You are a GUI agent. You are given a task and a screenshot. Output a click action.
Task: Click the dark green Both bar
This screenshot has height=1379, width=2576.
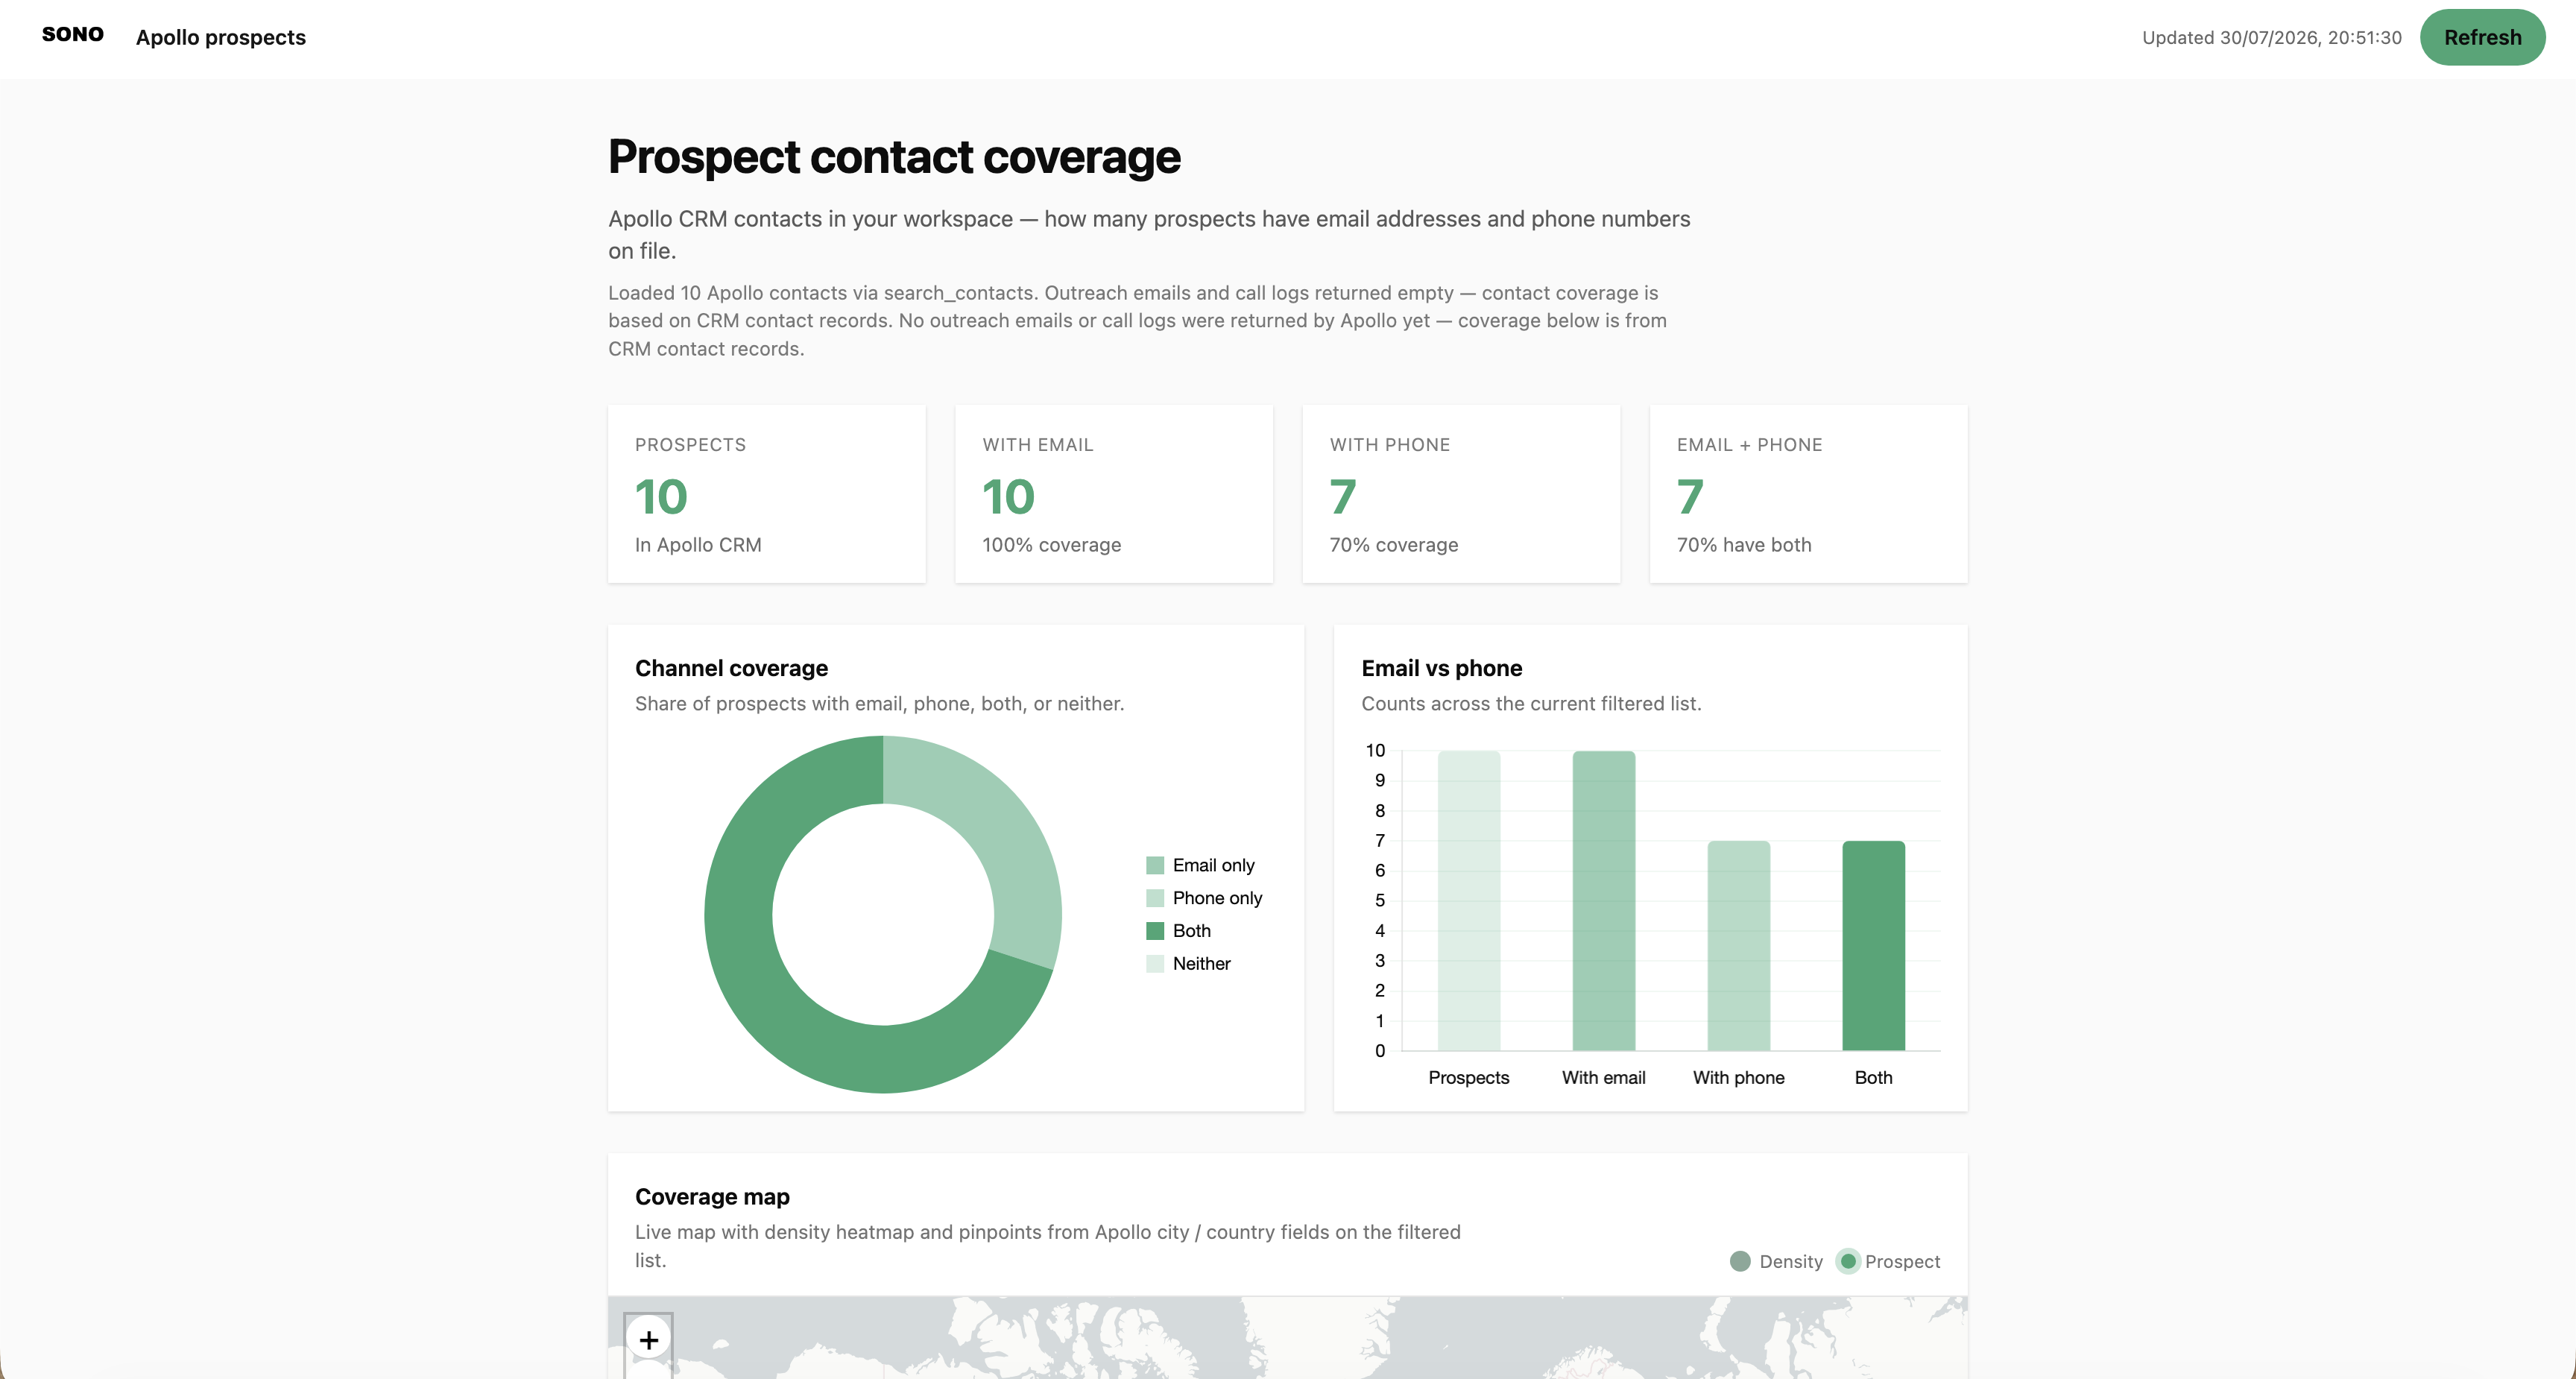point(1874,945)
